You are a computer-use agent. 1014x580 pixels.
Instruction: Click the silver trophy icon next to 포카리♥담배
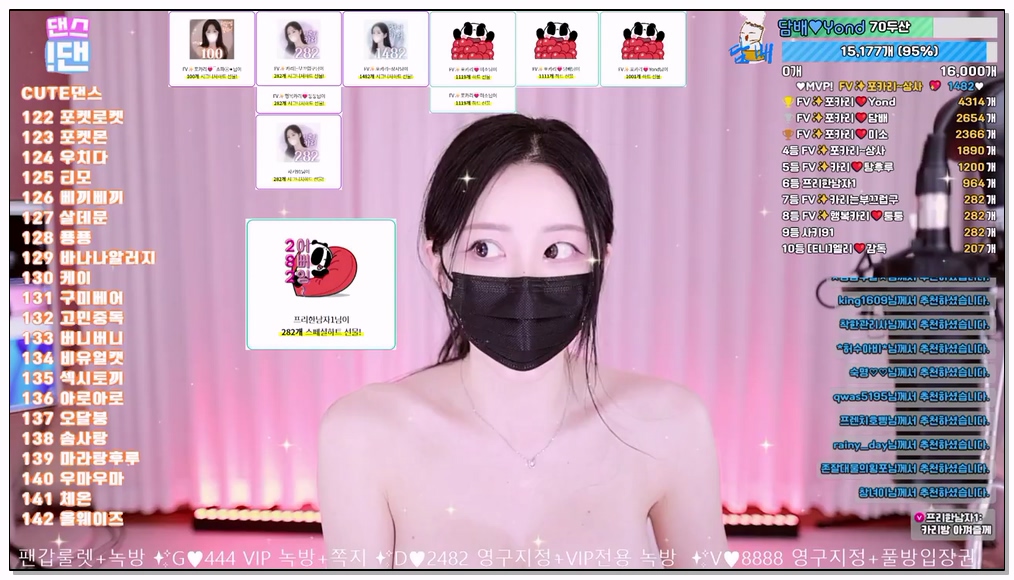[788, 118]
